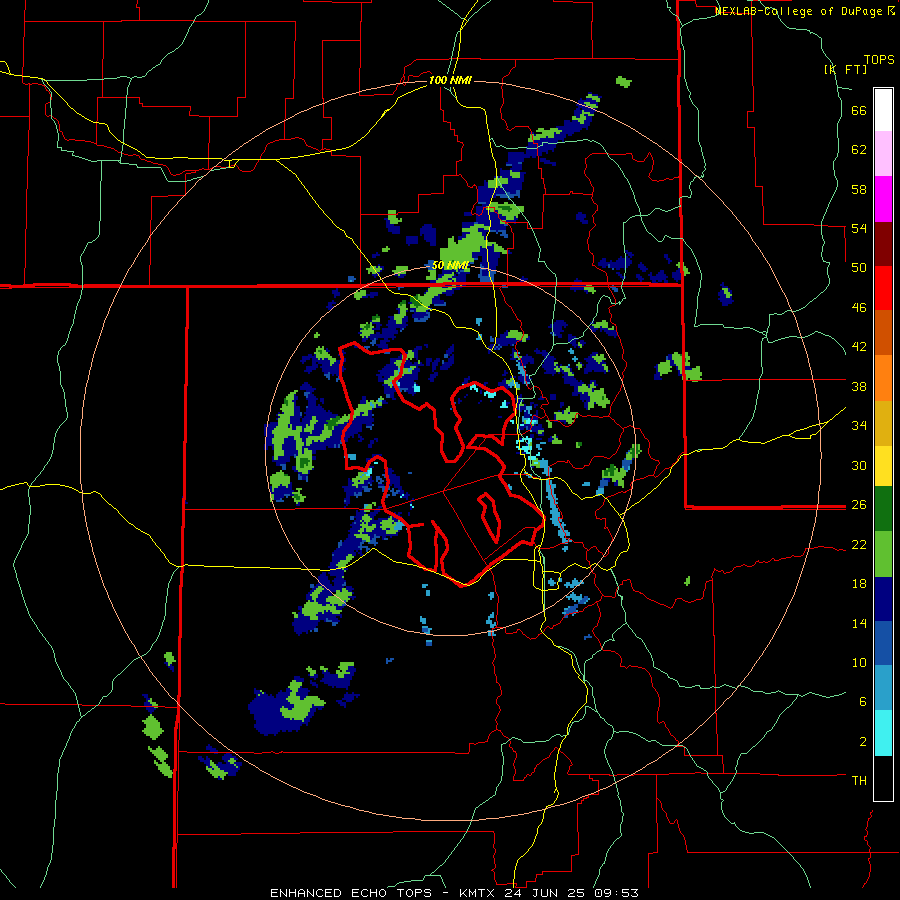
Task: Click the 50 legend value
Action: point(859,267)
